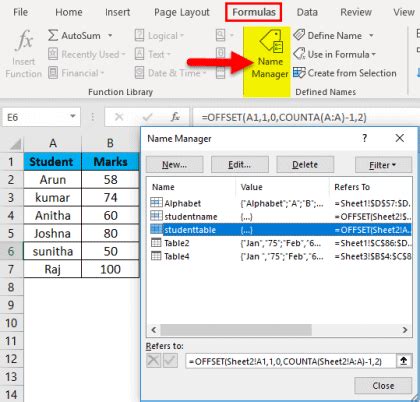The width and height of the screenshot is (420, 402).
Task: Click formula bar enter checkmark icon
Action: [x=147, y=117]
